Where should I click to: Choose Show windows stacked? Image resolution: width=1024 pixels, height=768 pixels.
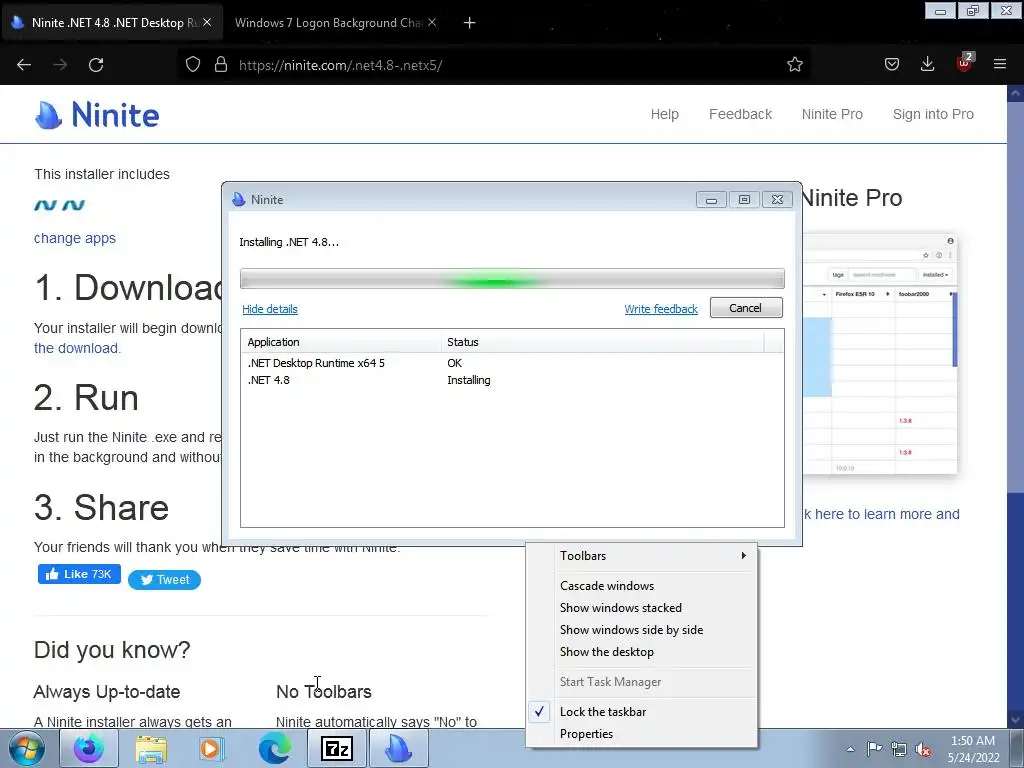click(x=641, y=608)
